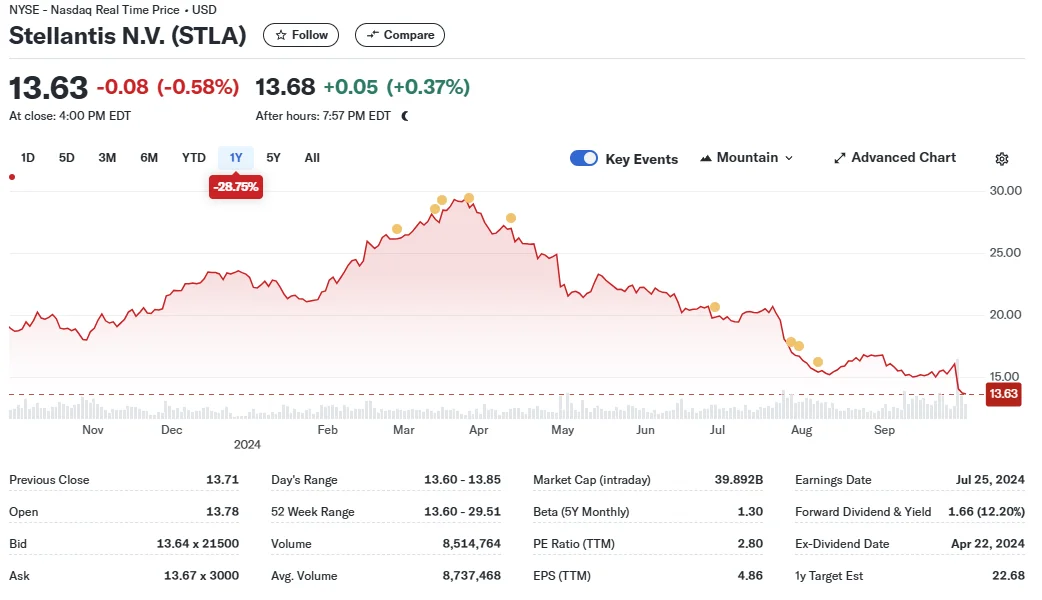Click the Previous Close value 13.71
The width and height of the screenshot is (1042, 600).
click(x=222, y=480)
